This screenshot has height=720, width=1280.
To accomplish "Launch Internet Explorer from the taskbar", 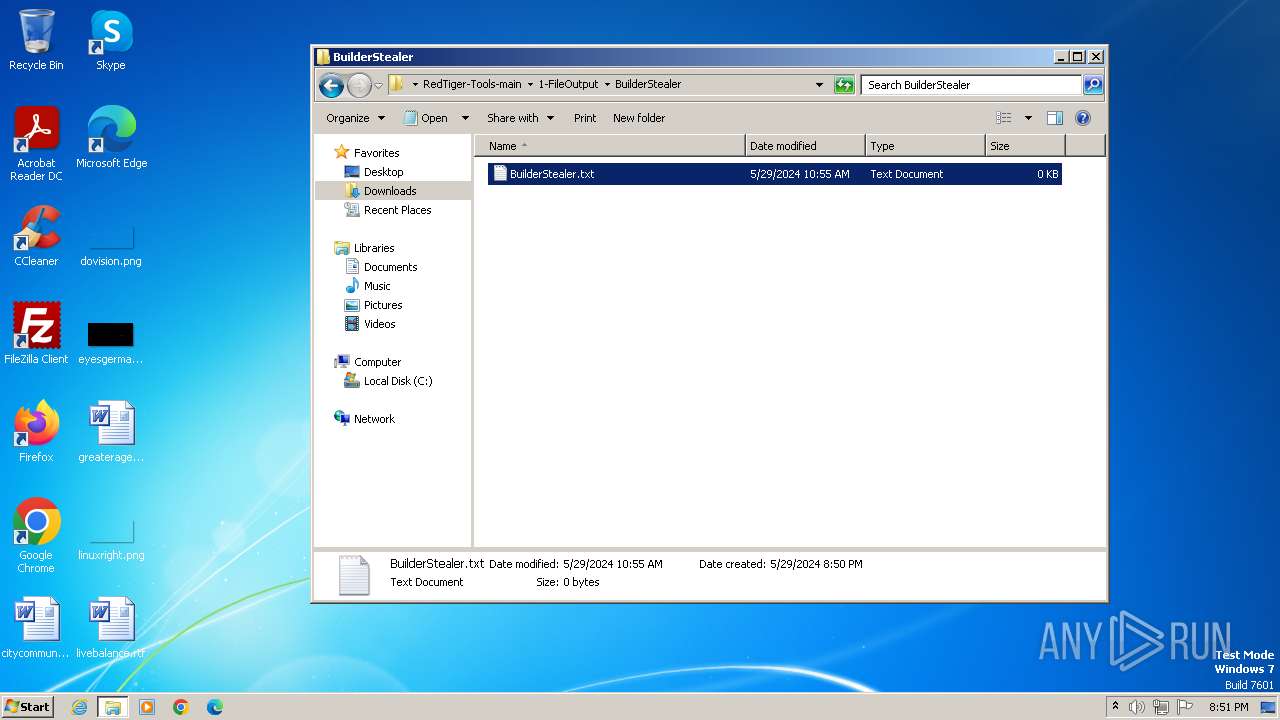I will (79, 707).
